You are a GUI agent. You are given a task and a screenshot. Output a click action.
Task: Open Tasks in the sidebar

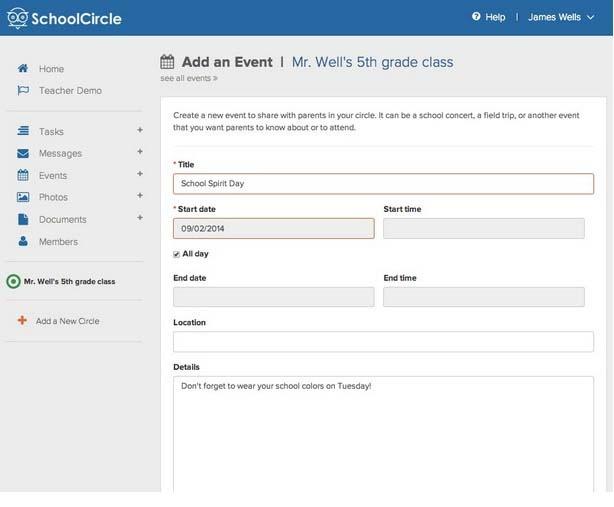pos(51,132)
